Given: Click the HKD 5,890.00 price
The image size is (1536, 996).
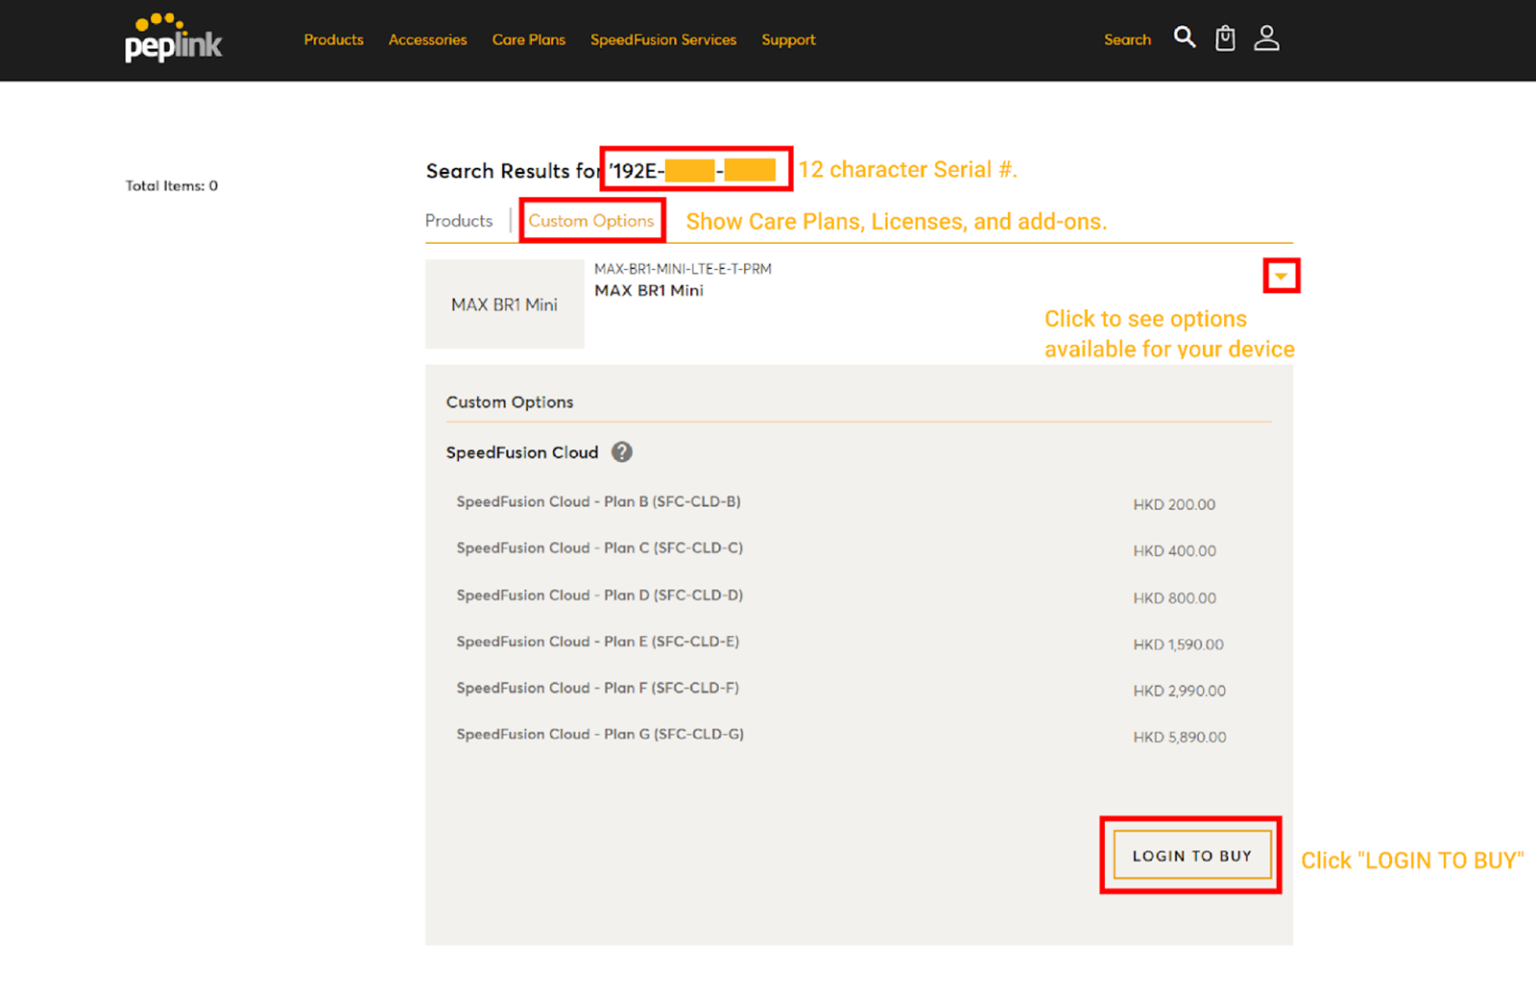Looking at the screenshot, I should [x=1179, y=737].
